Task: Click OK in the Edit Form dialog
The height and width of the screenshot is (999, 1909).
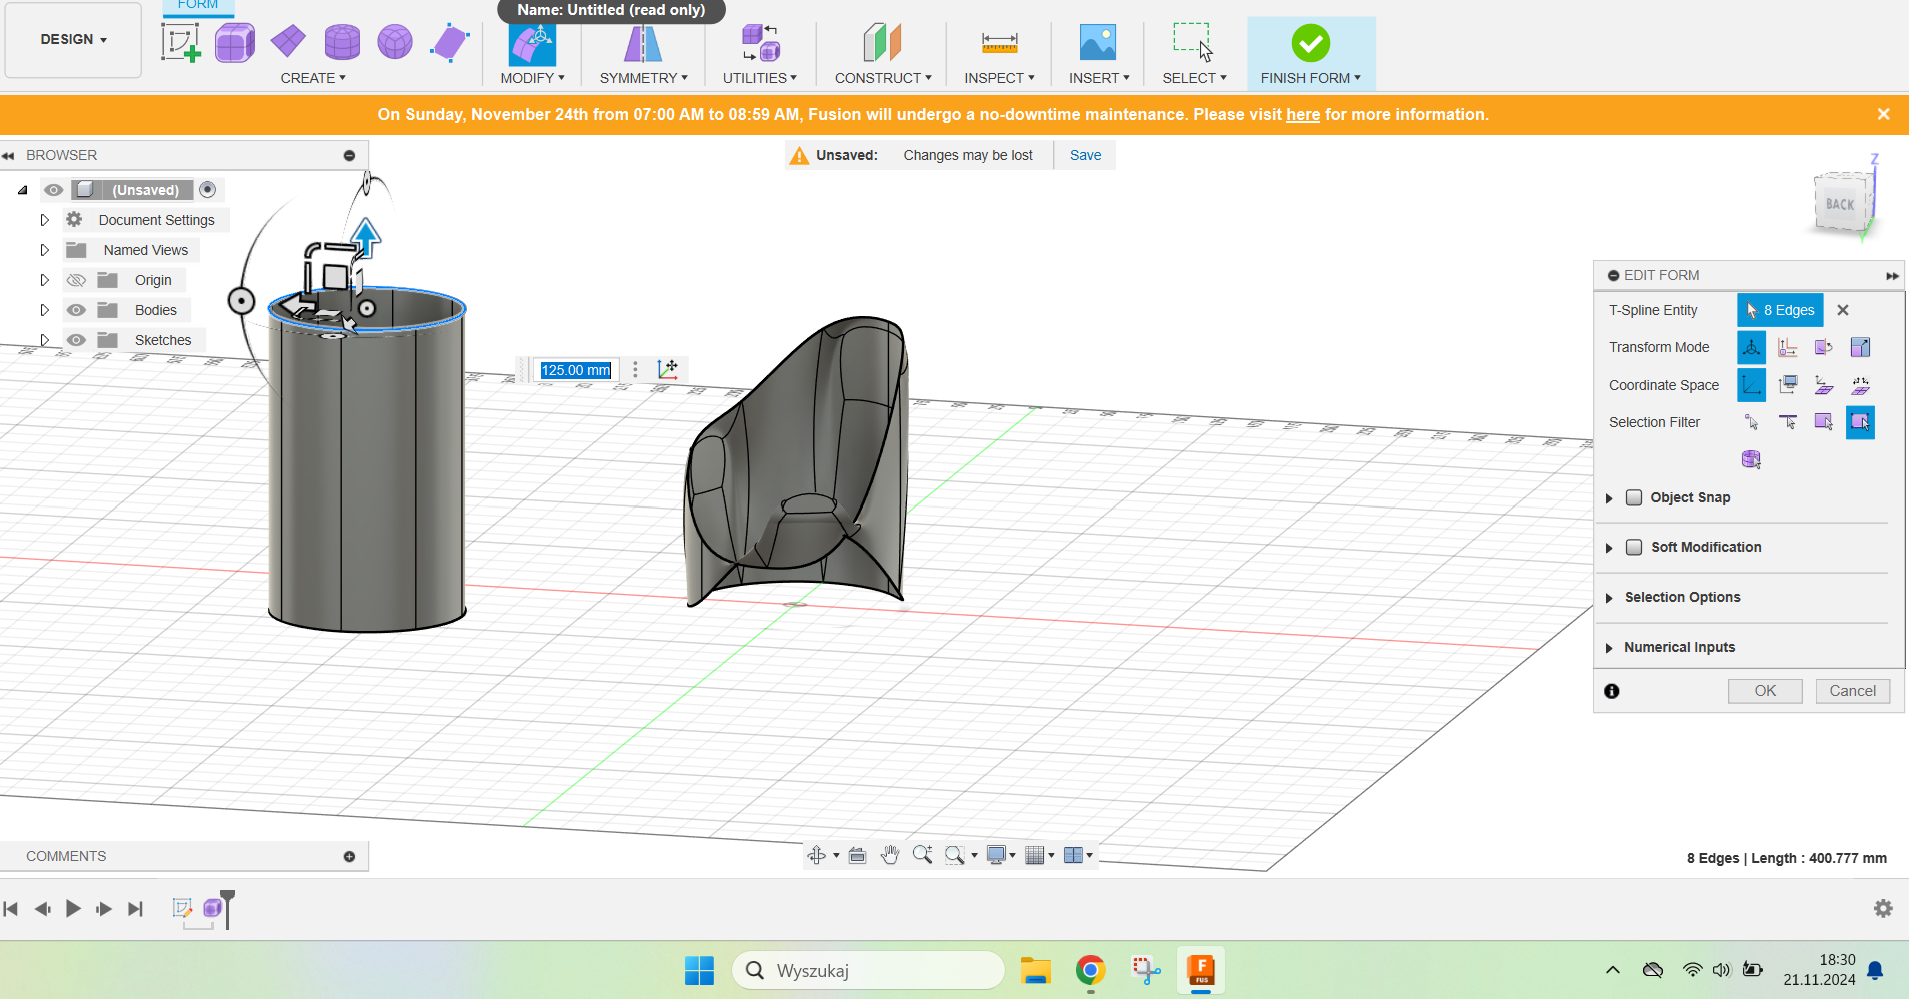Action: [1765, 691]
